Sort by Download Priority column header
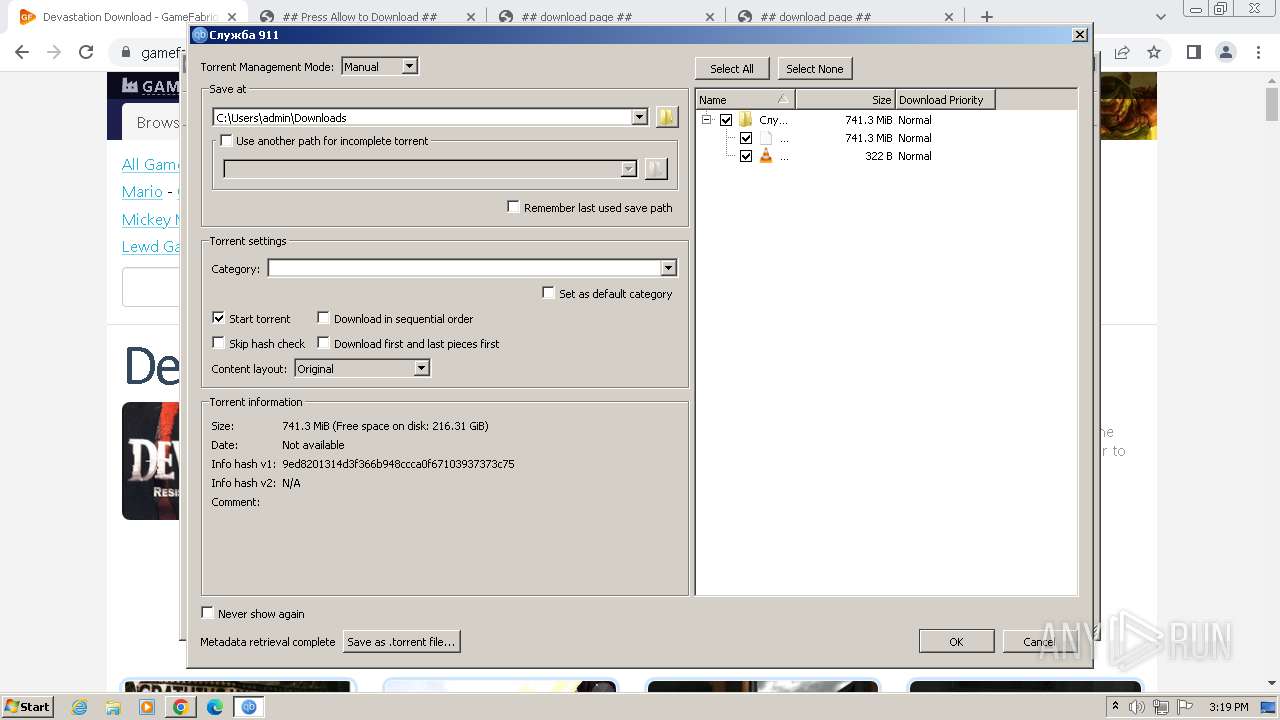1280x720 pixels. tap(945, 99)
